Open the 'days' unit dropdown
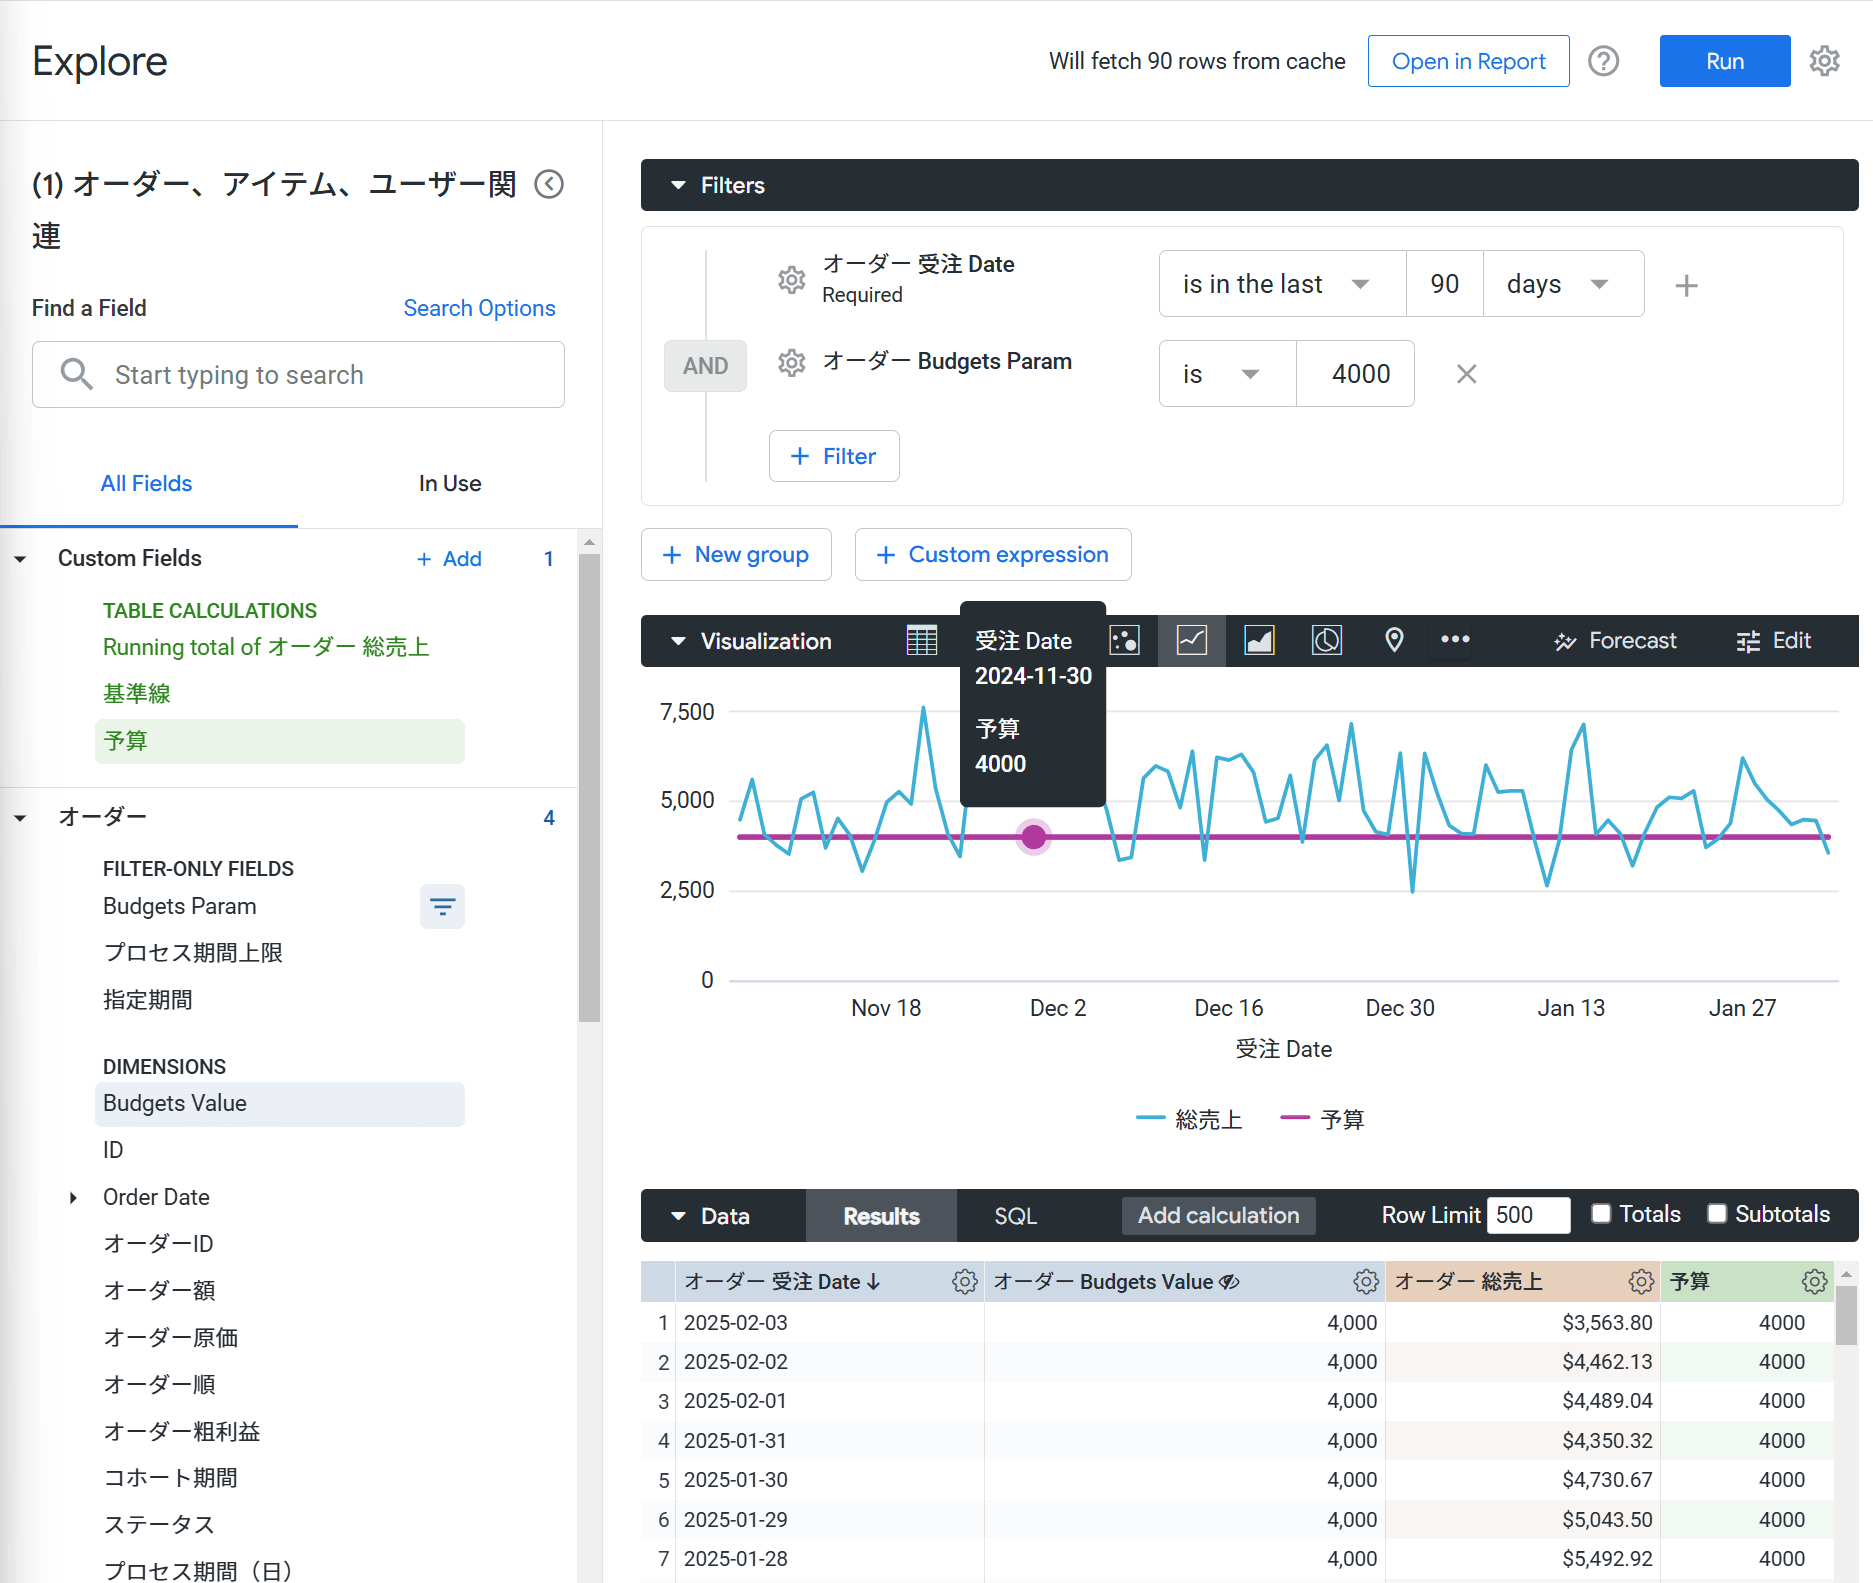1873x1583 pixels. point(1563,284)
